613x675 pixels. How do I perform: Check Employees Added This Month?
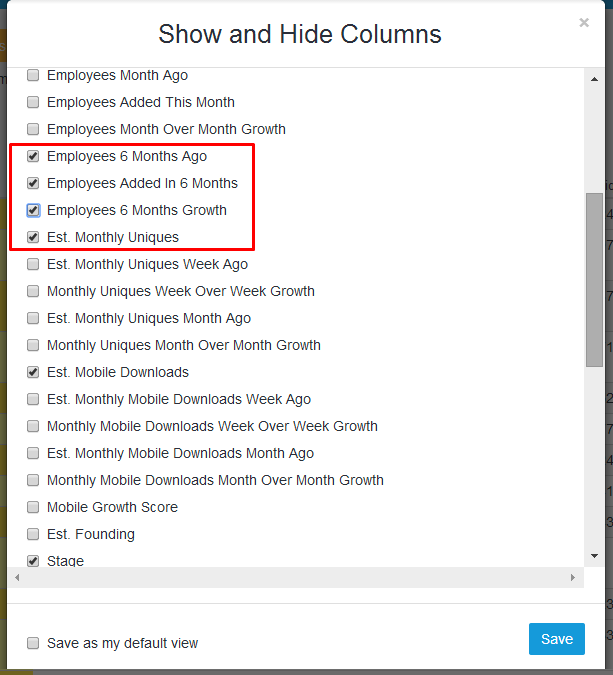(33, 102)
